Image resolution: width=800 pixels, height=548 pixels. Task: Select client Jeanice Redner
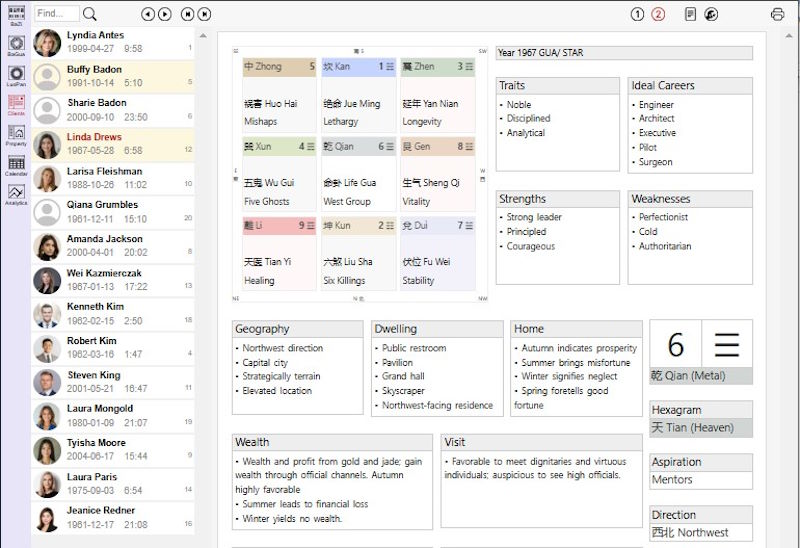pyautogui.click(x=113, y=518)
